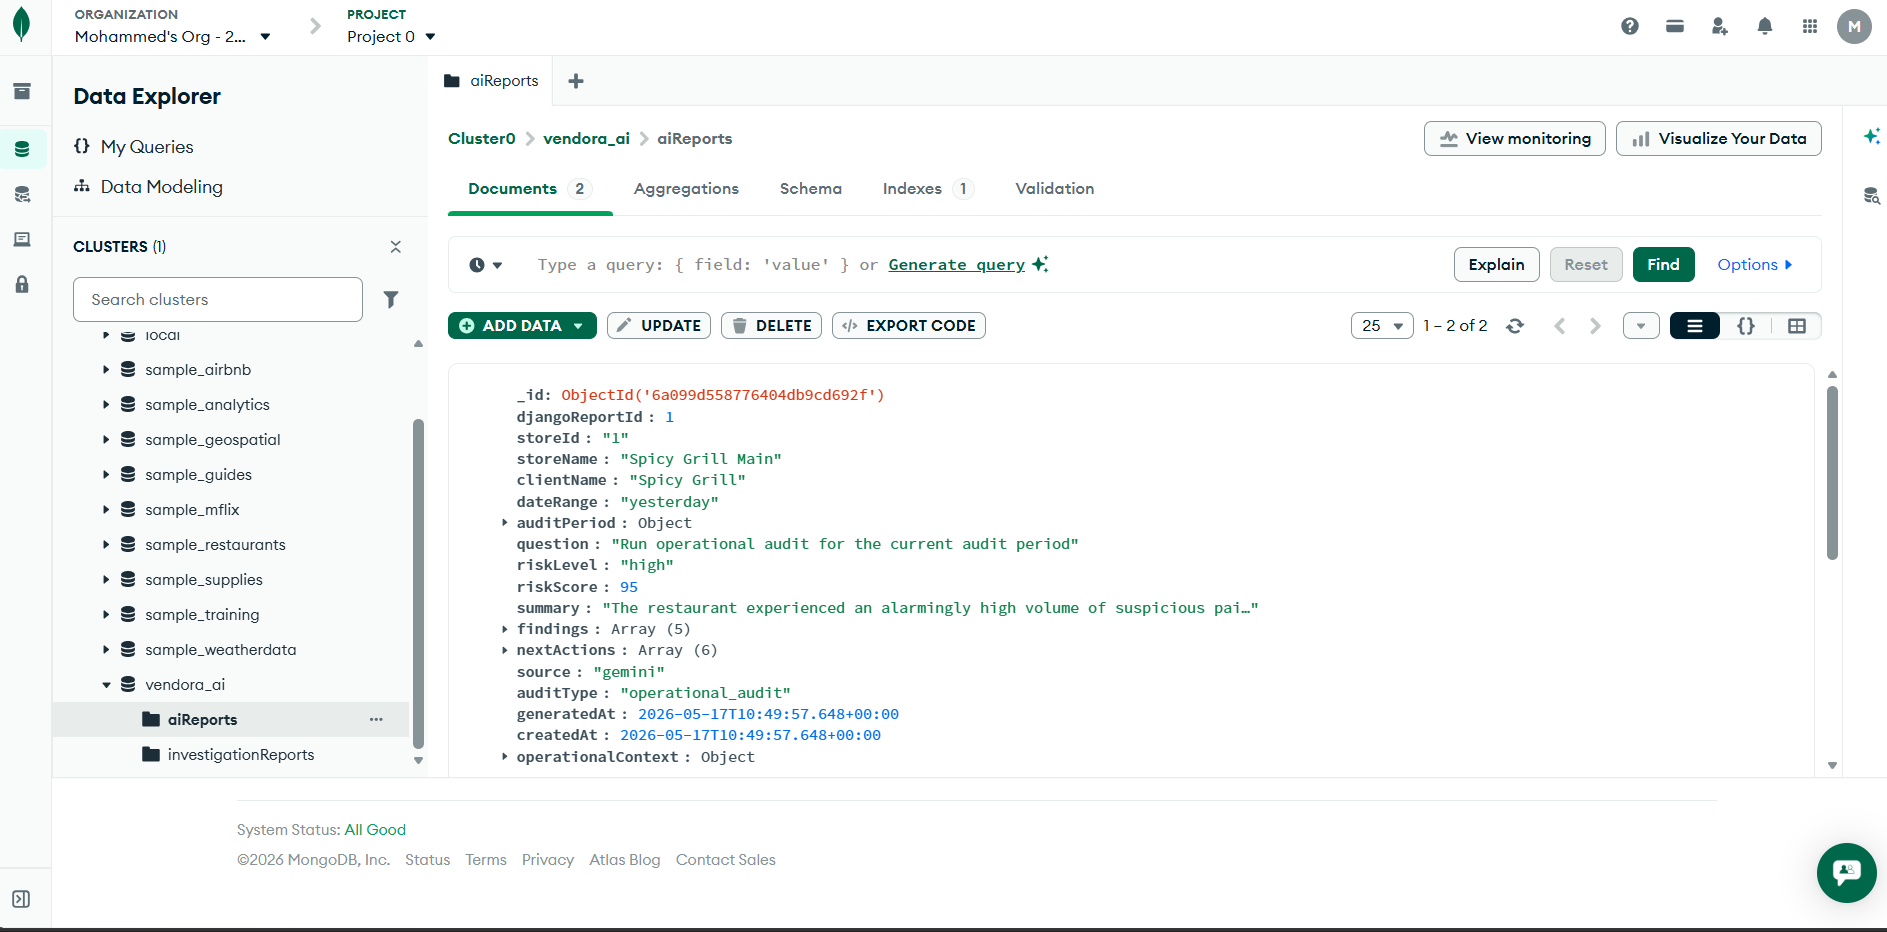Open the investigationReports collection
Image resolution: width=1887 pixels, height=932 pixels.
(241, 755)
